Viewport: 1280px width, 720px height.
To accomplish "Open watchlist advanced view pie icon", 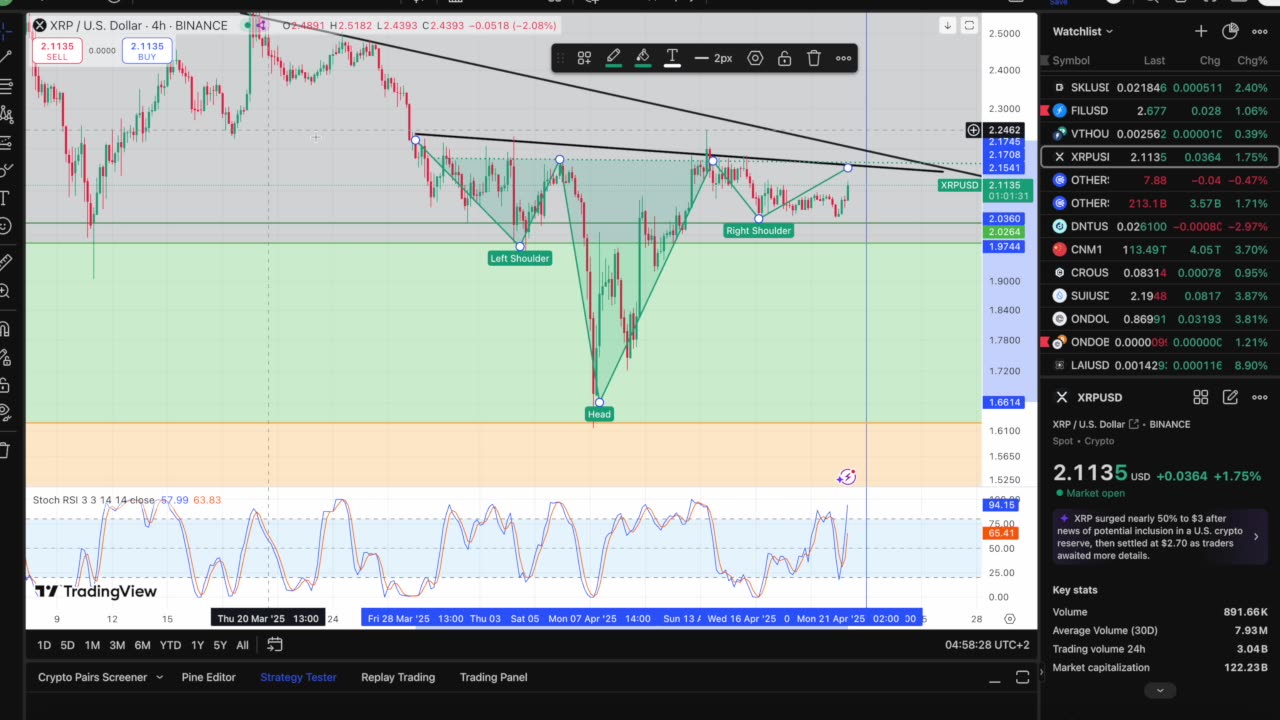I will click(x=1230, y=31).
